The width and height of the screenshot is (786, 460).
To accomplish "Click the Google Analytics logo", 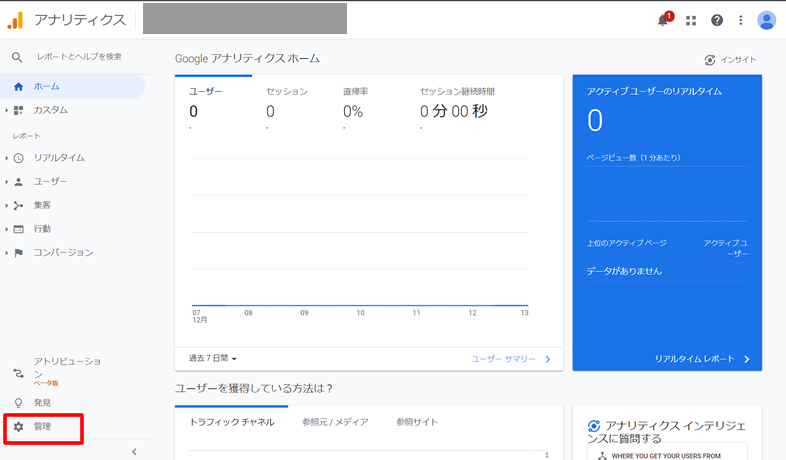I will pyautogui.click(x=16, y=20).
